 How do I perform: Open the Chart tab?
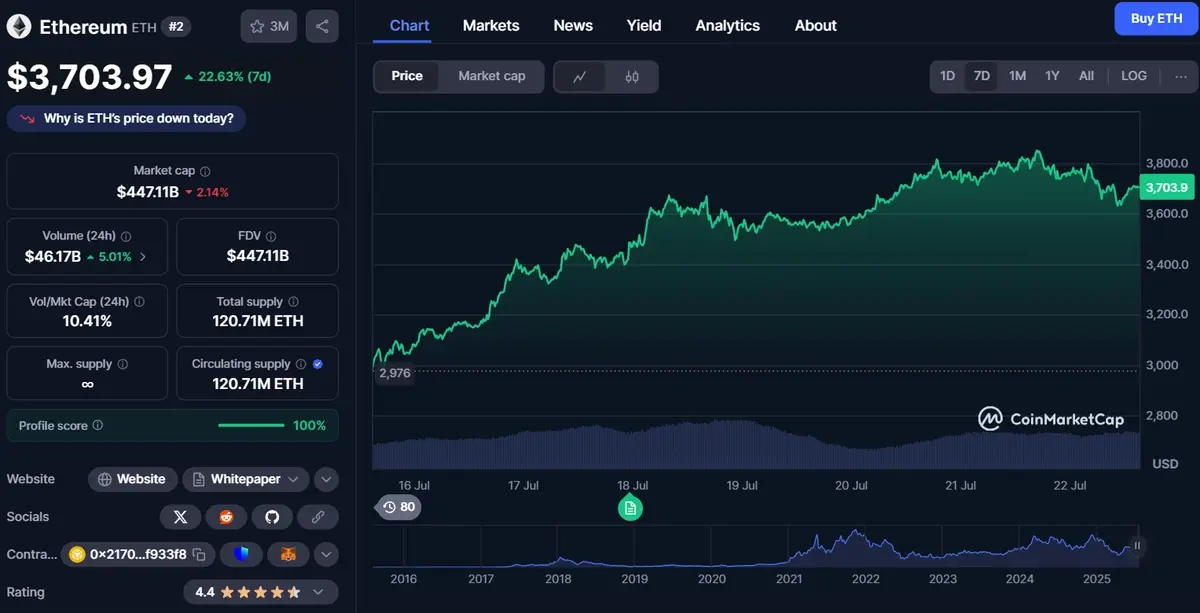coord(409,26)
